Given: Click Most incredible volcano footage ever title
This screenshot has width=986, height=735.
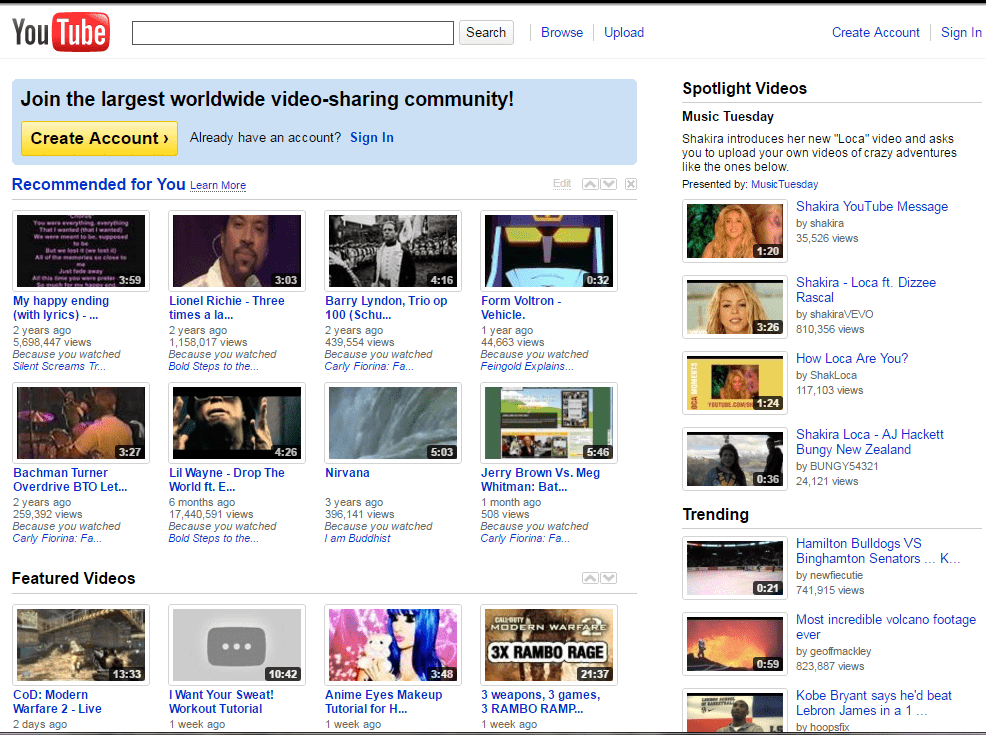Looking at the screenshot, I should [x=886, y=627].
